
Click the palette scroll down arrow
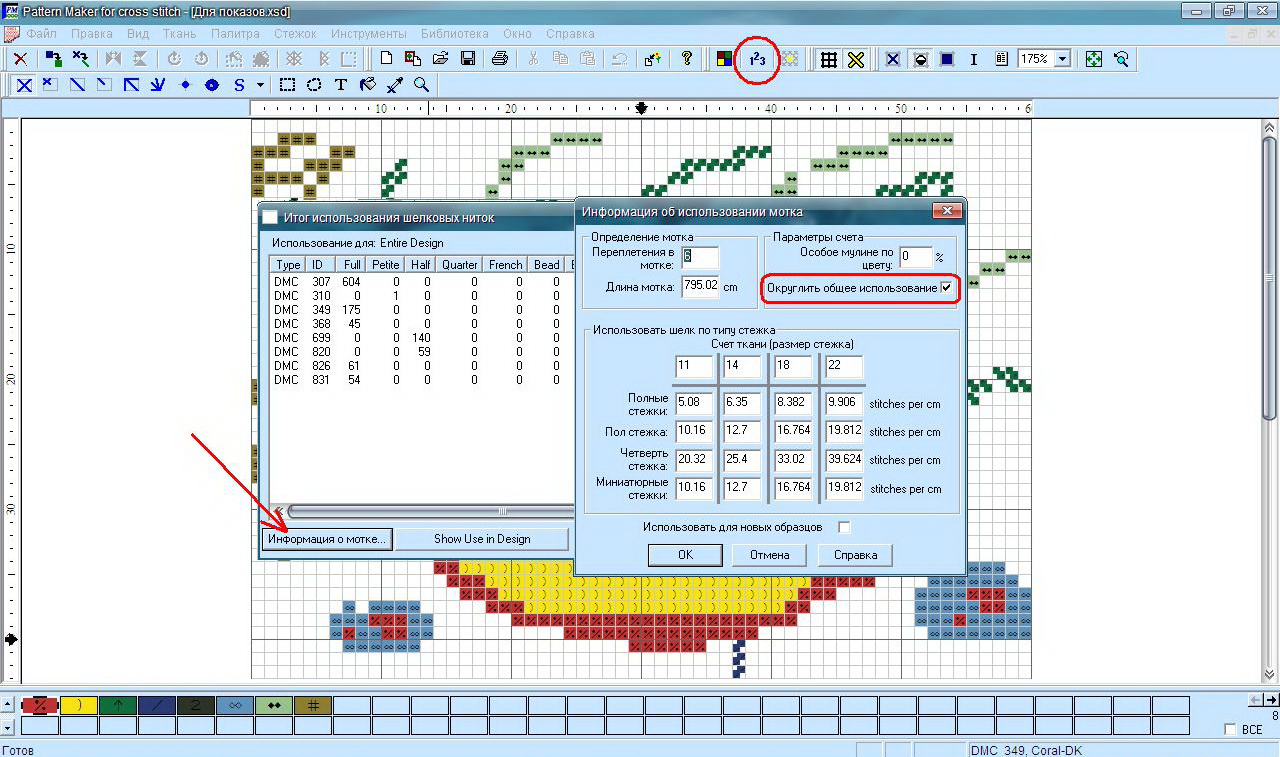9,726
